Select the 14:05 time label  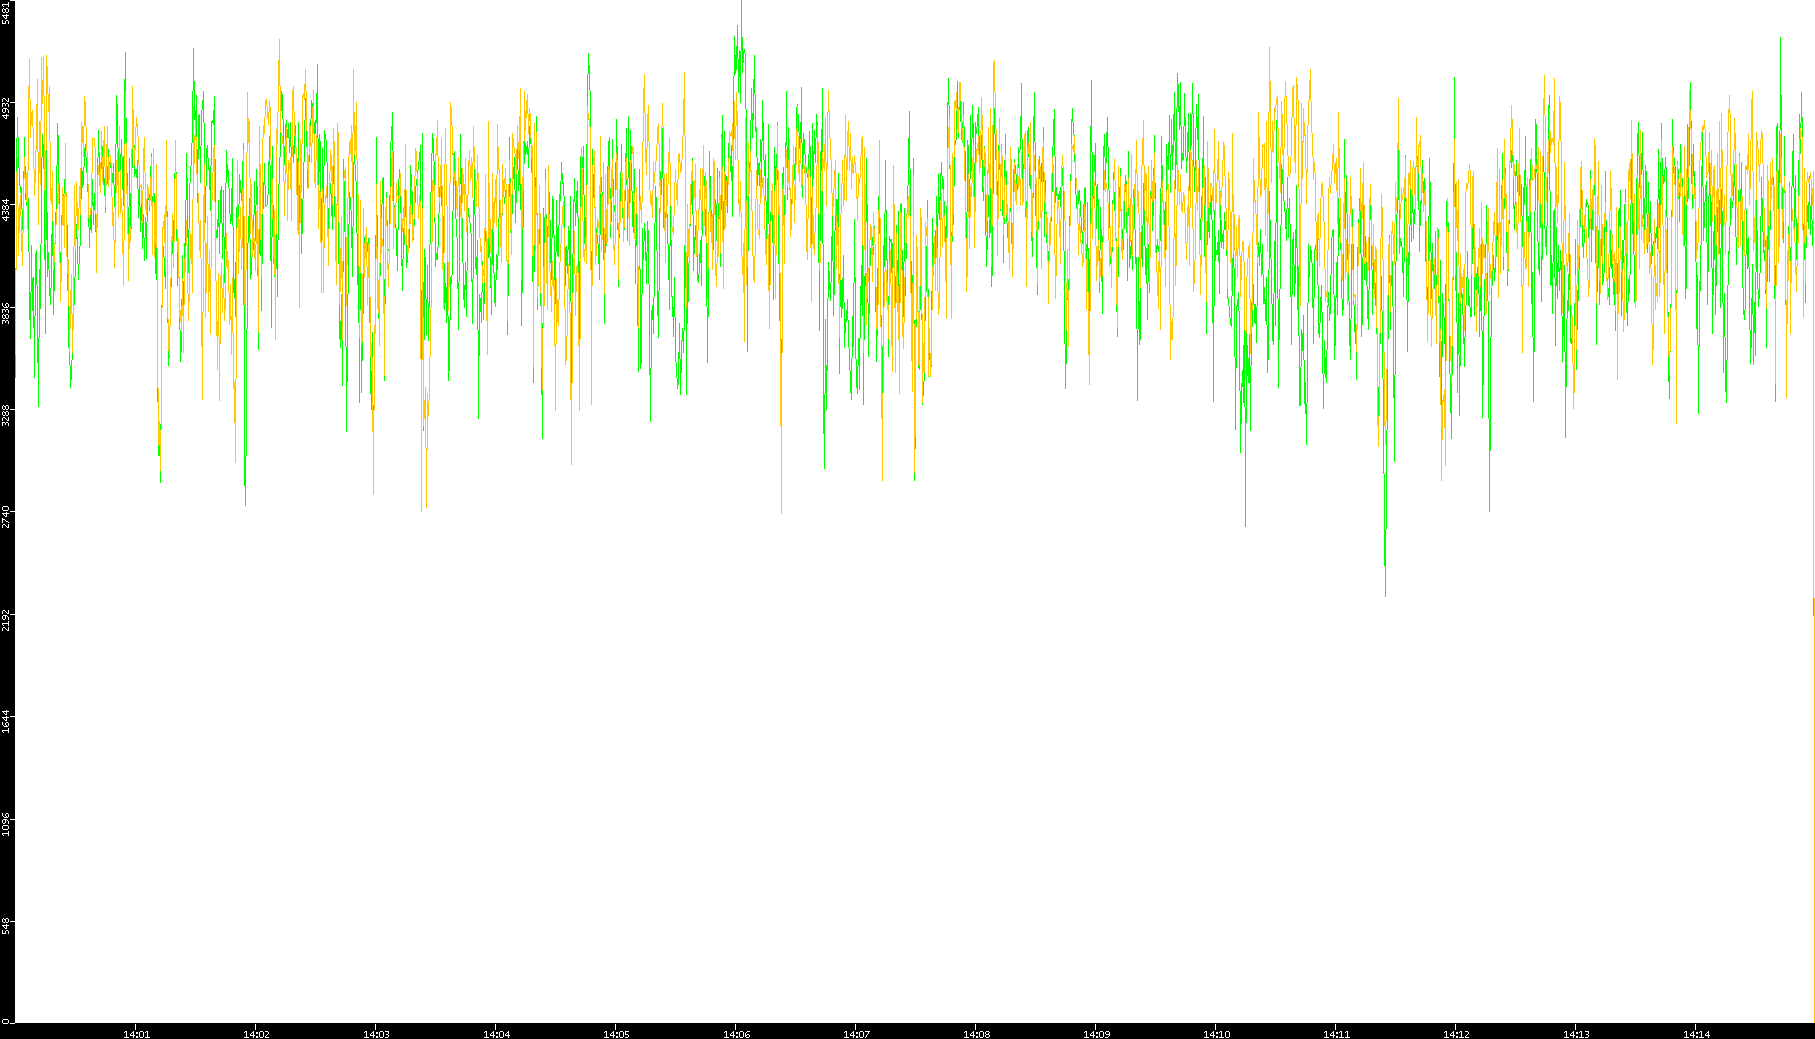click(x=616, y=1034)
